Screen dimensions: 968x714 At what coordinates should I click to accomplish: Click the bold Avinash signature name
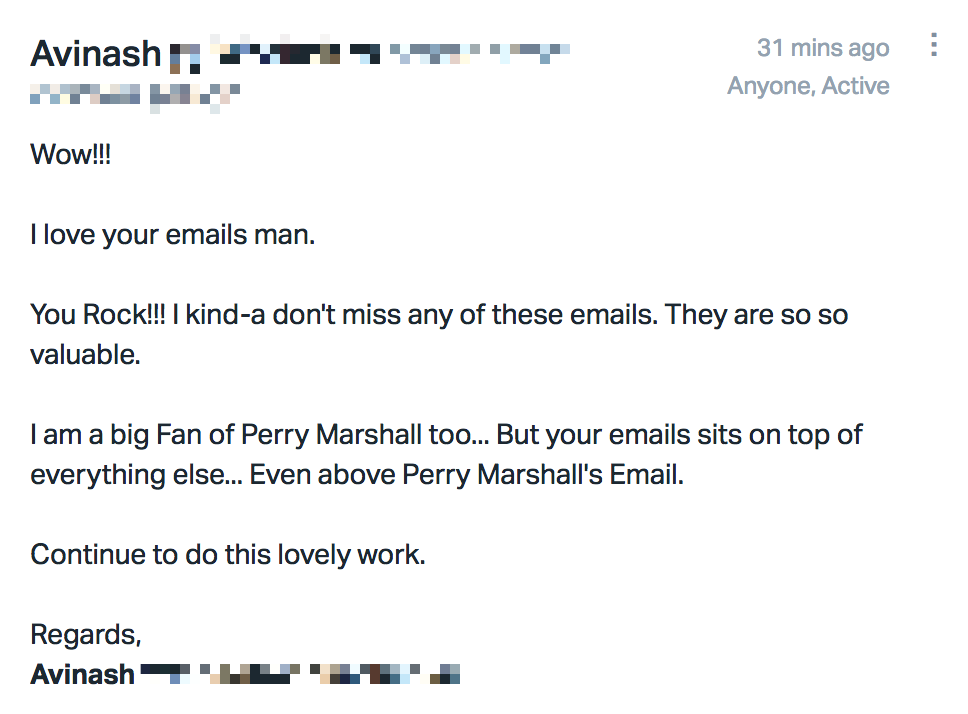[82, 675]
